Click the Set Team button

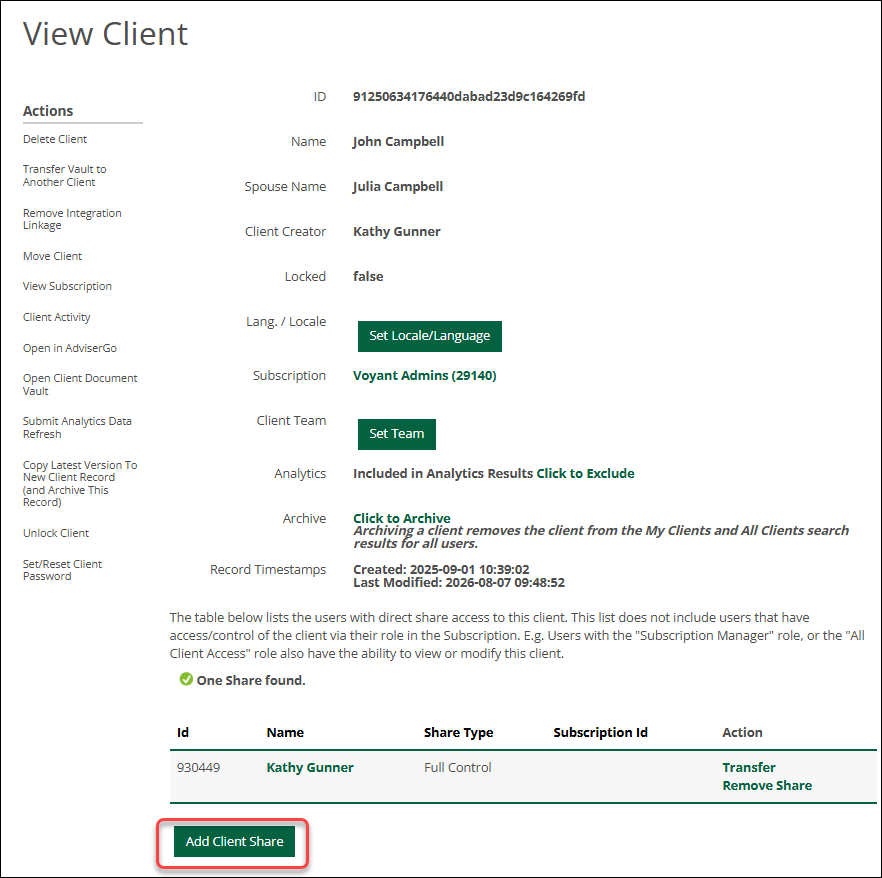(397, 434)
